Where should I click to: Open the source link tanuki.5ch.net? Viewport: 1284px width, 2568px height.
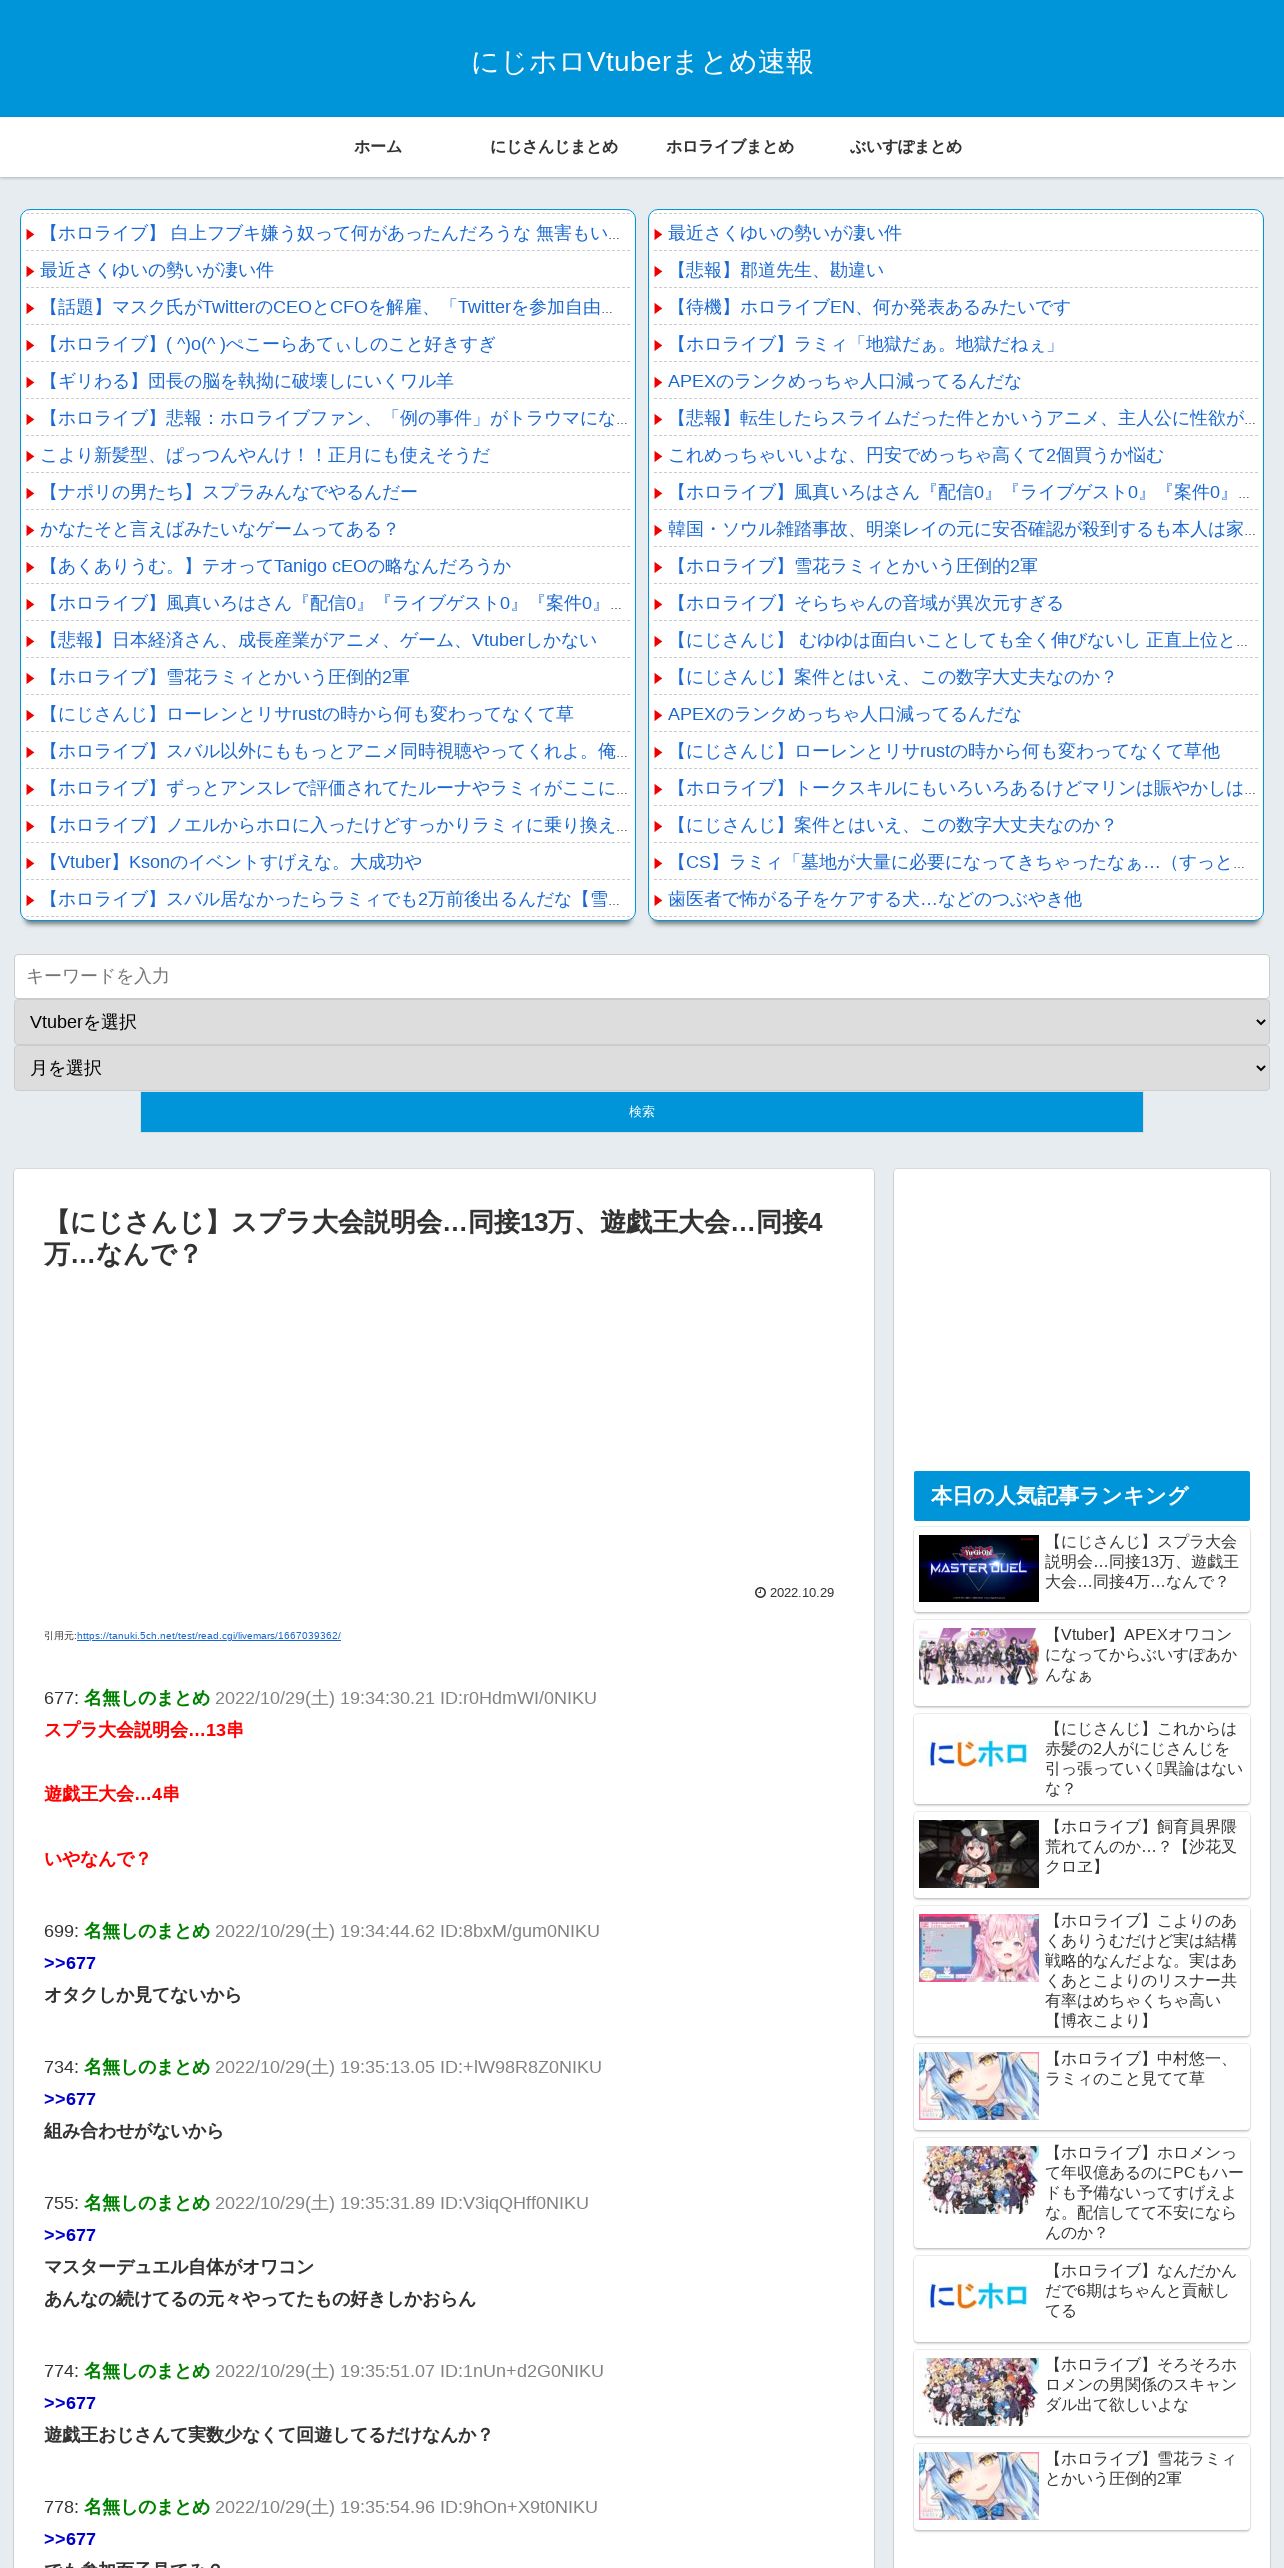(209, 1636)
